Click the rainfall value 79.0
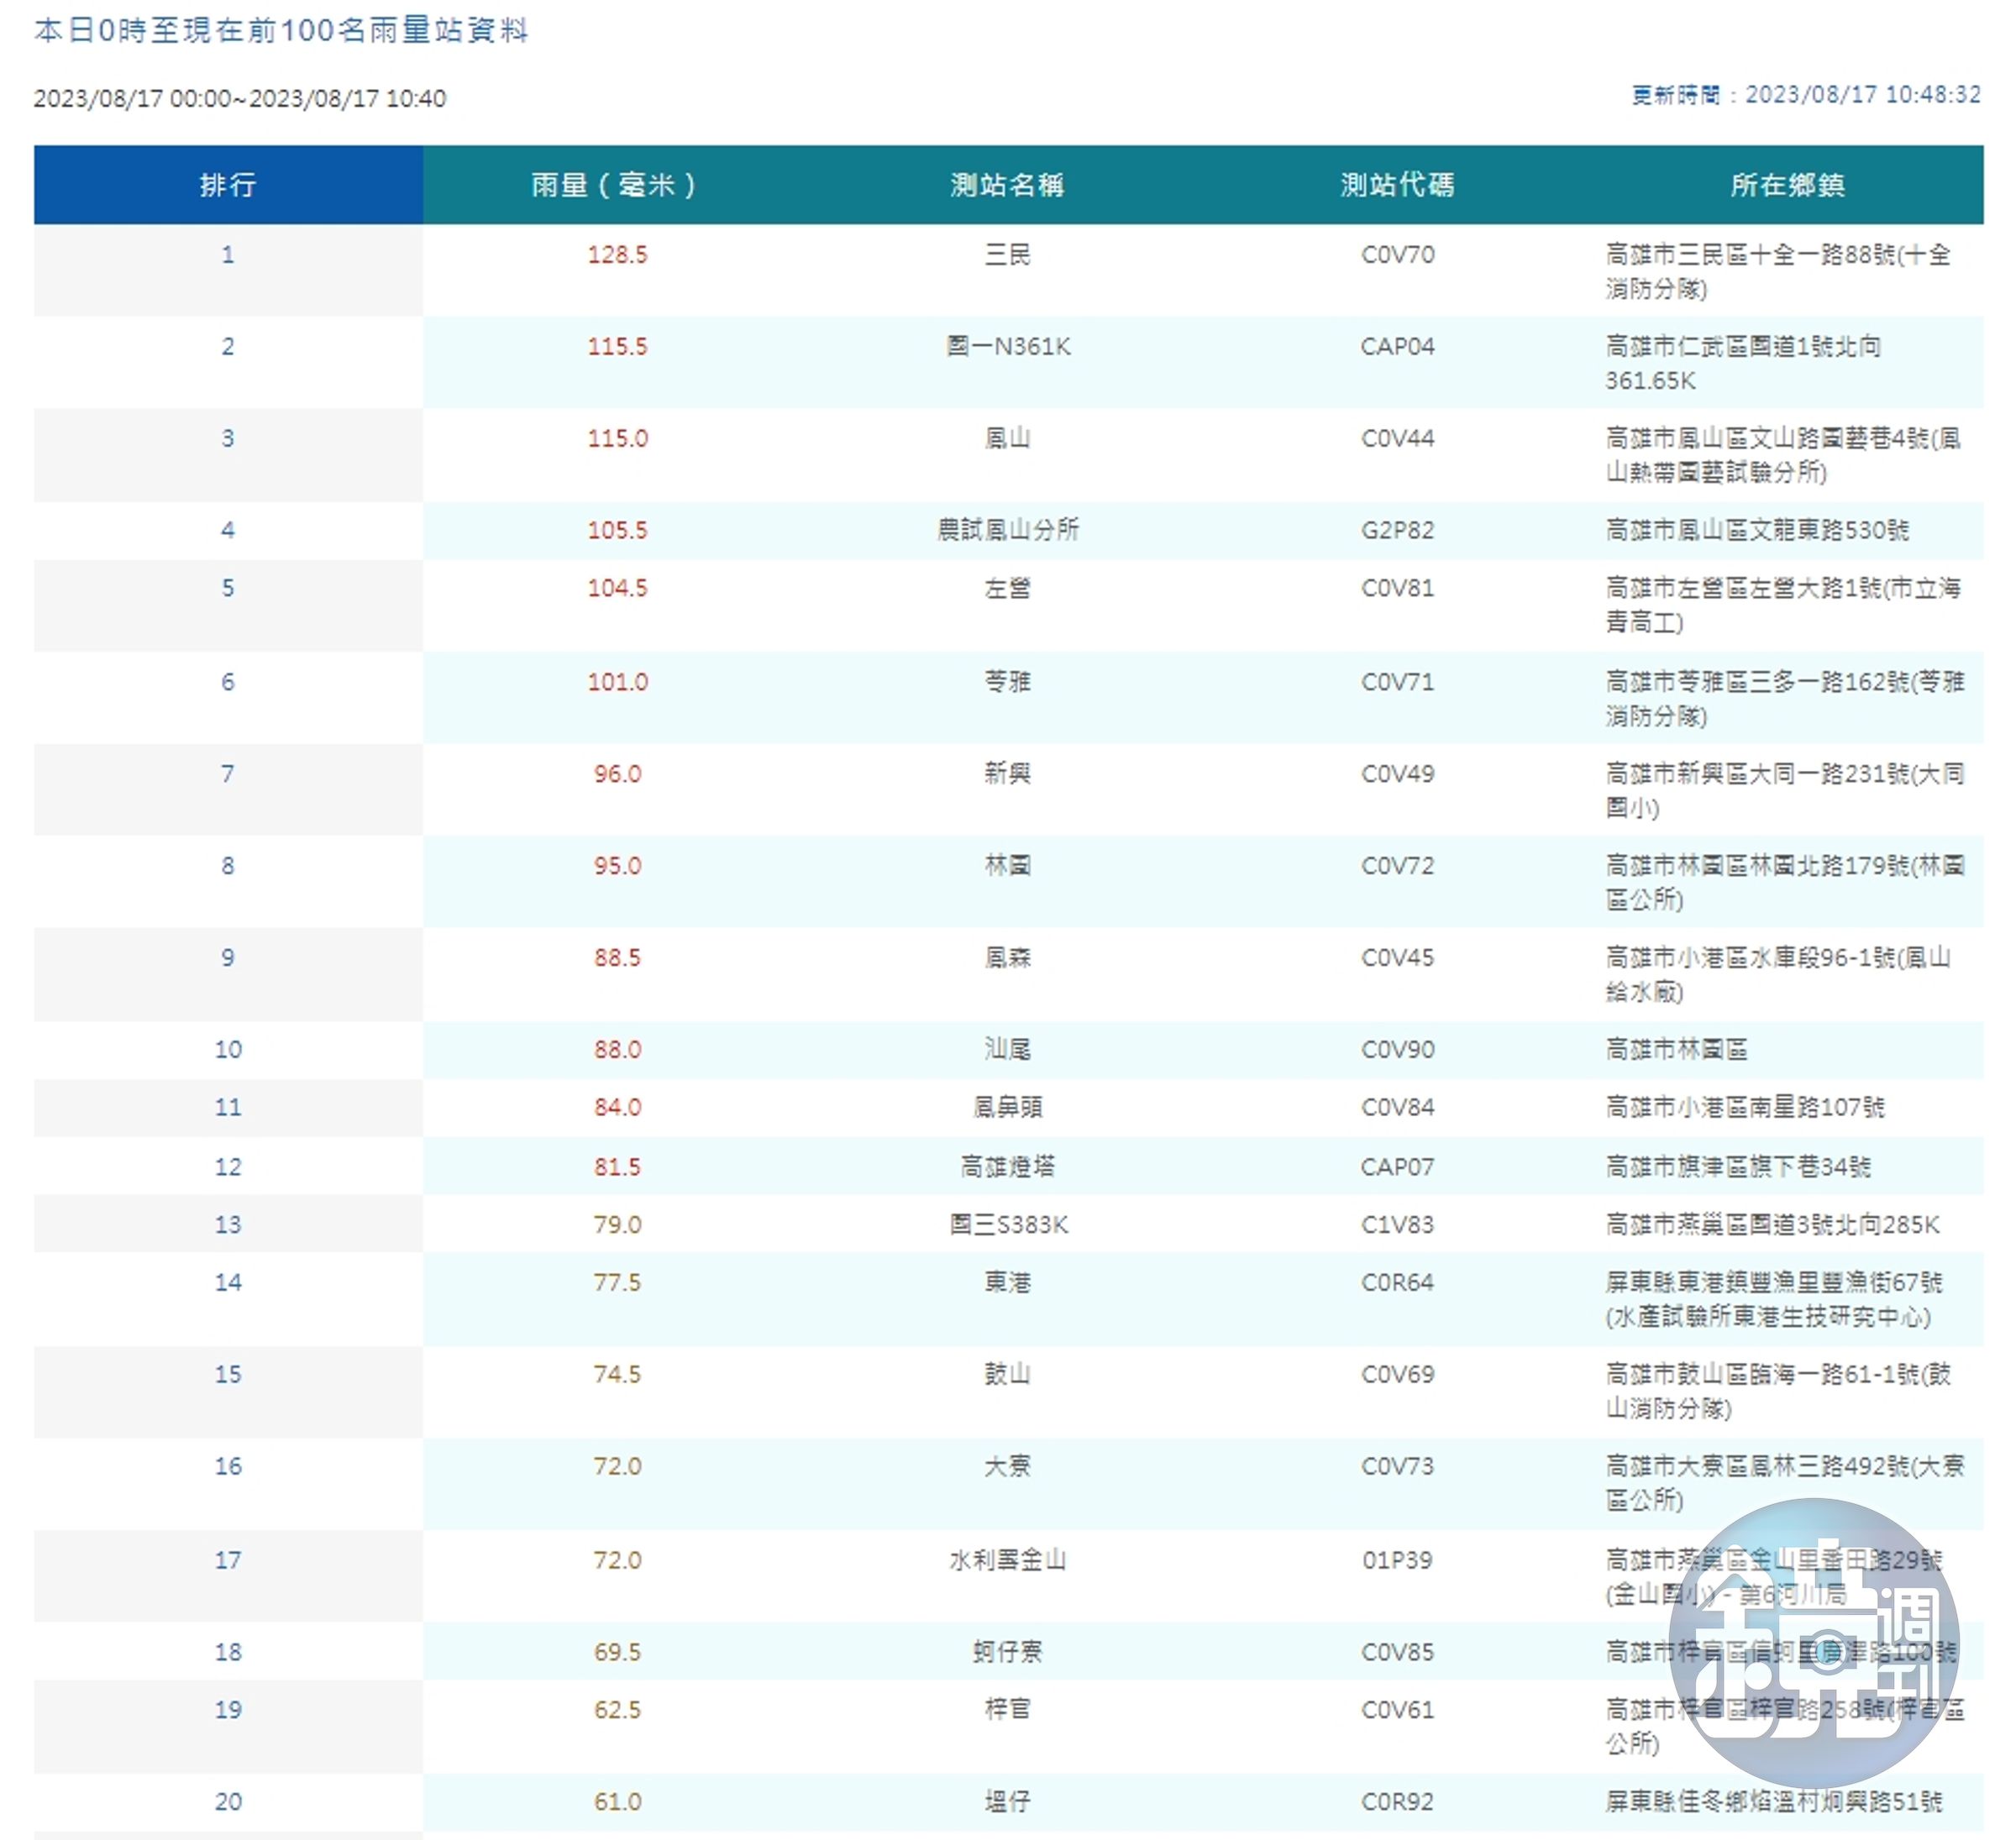The image size is (2016, 1840). click(x=617, y=1225)
